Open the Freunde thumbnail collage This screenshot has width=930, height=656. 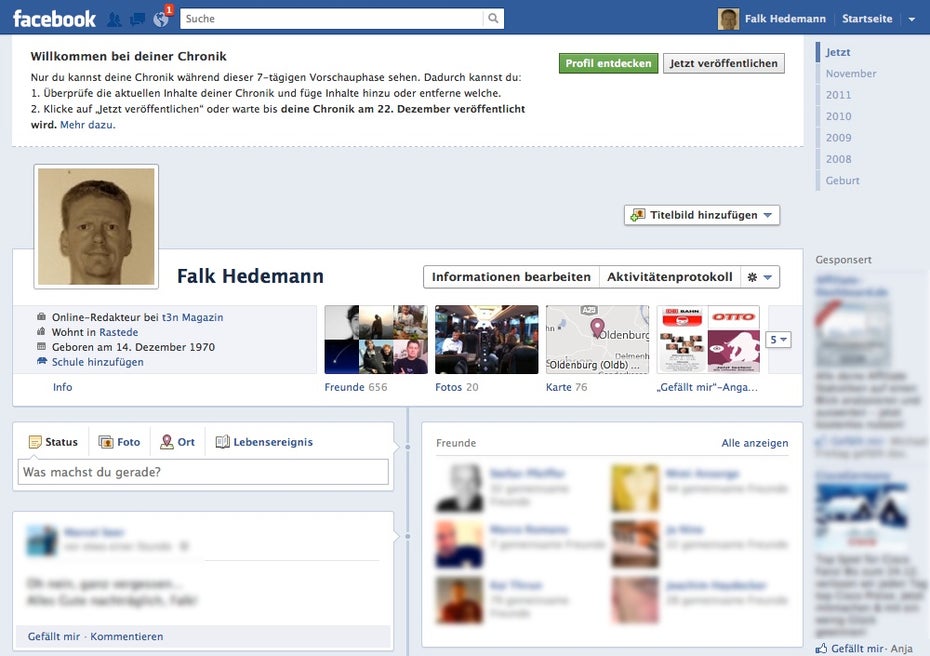pyautogui.click(x=376, y=339)
